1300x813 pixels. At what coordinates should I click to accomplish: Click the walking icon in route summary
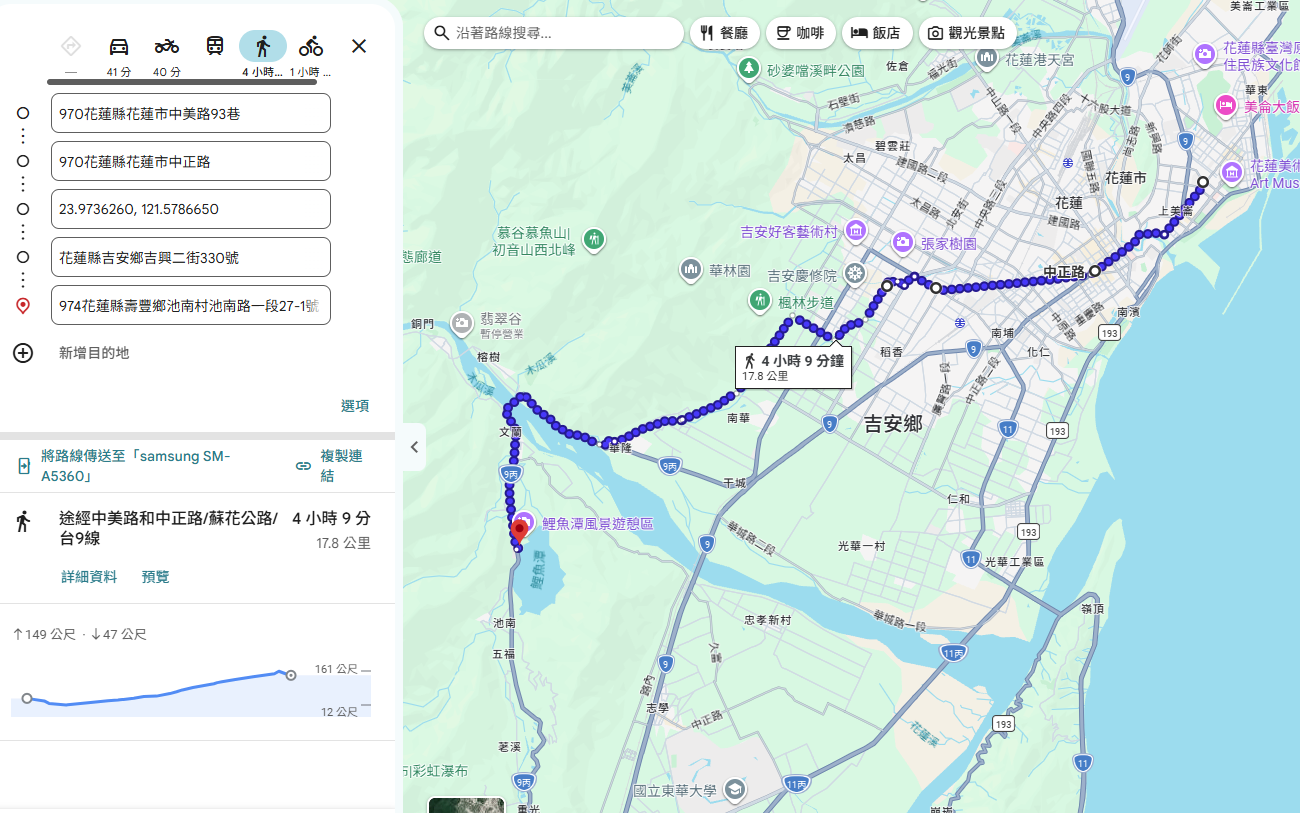23,521
